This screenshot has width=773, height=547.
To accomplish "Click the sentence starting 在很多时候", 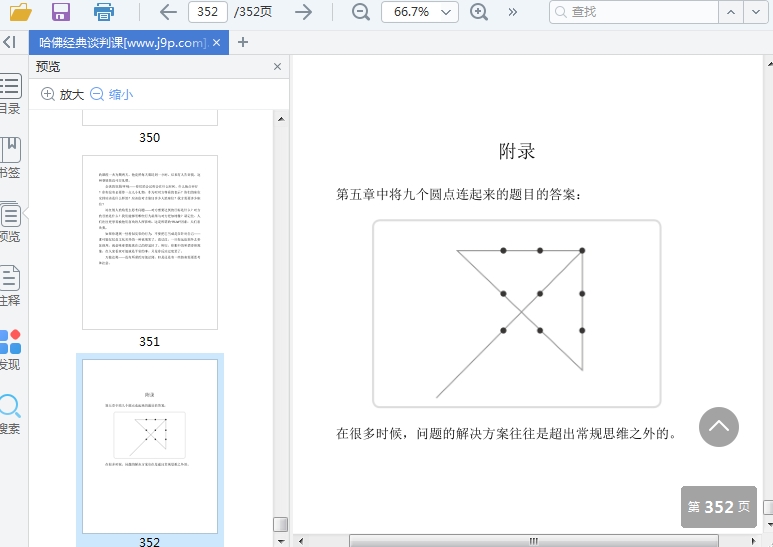I will pyautogui.click(x=506, y=433).
